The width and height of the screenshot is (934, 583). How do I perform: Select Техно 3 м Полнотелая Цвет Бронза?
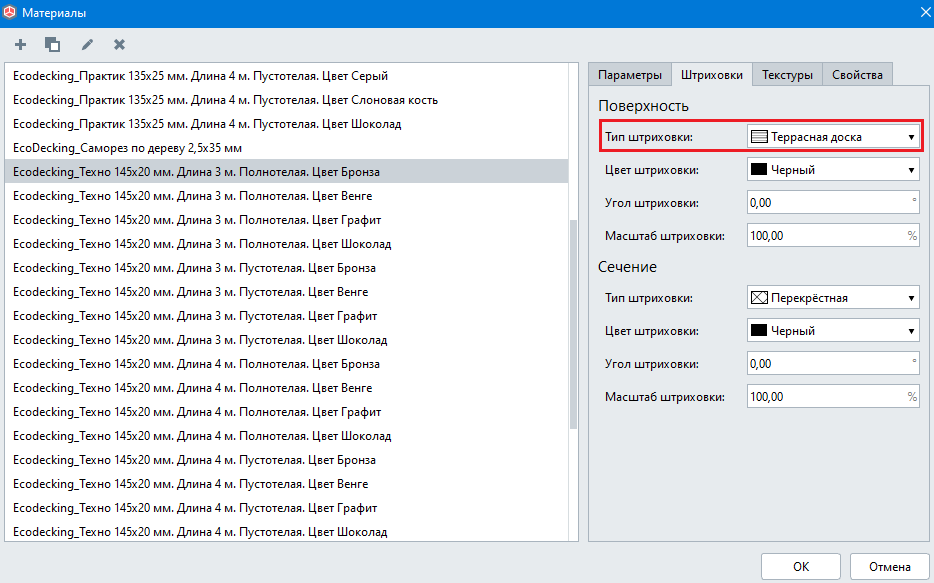click(x=287, y=172)
